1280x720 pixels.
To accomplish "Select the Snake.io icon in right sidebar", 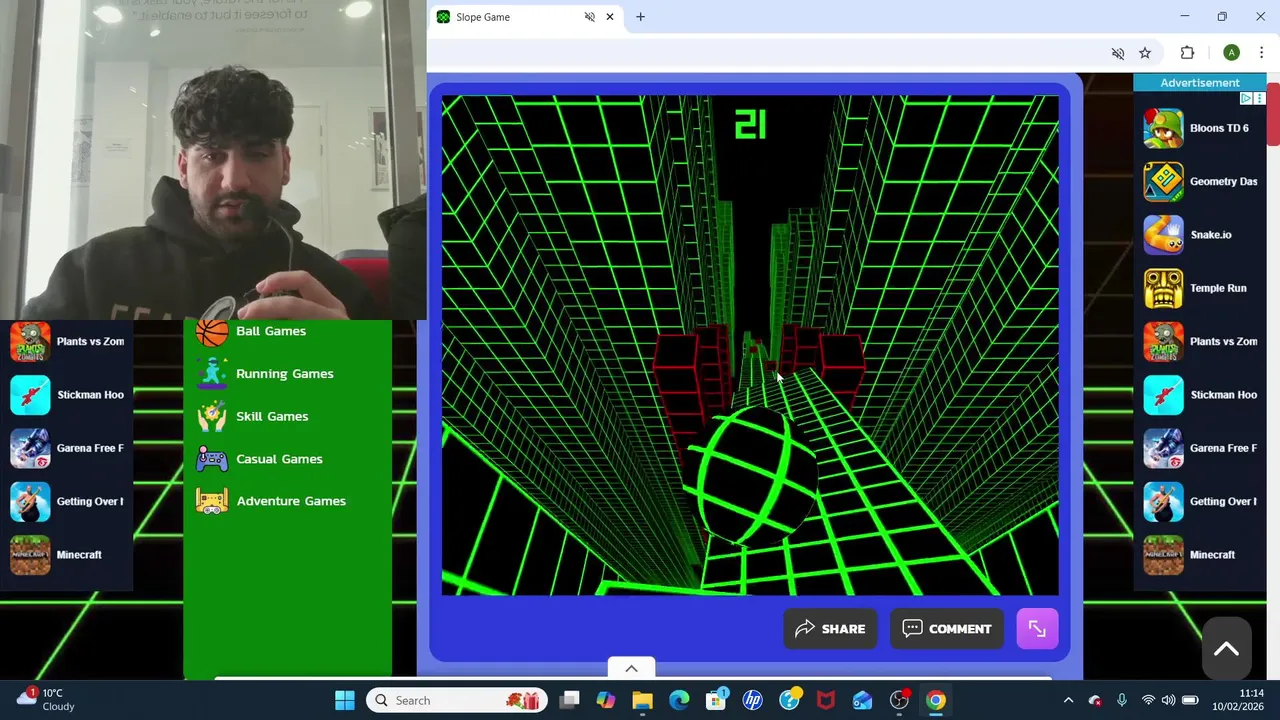I will [1163, 235].
